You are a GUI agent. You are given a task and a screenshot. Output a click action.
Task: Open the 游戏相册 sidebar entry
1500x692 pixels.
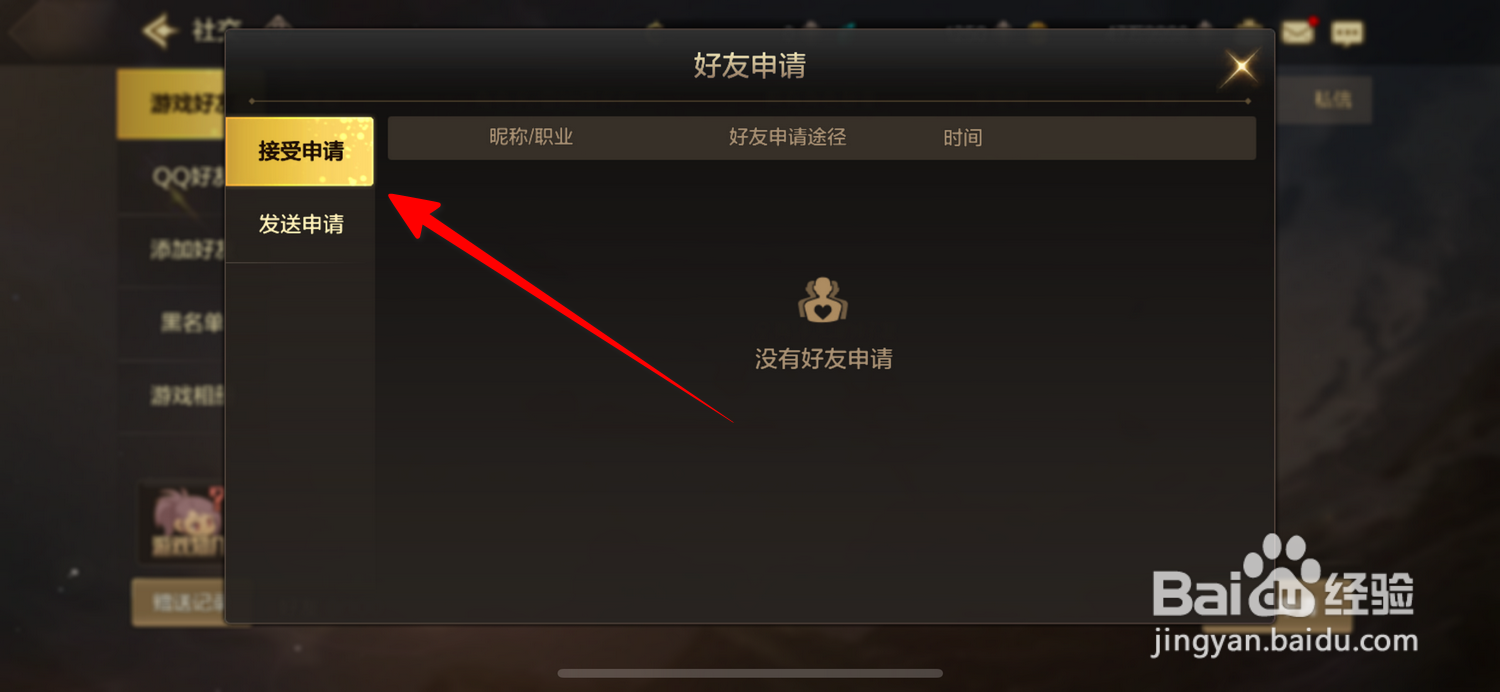tap(171, 396)
